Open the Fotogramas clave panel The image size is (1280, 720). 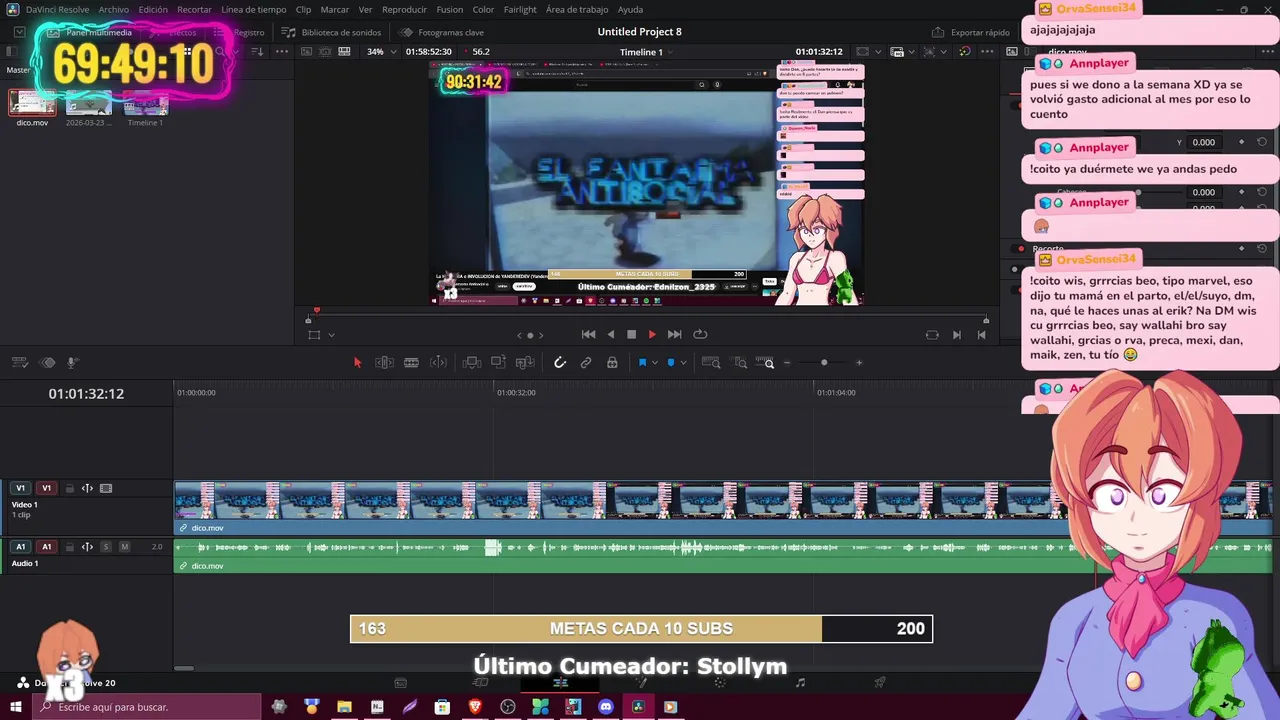(x=443, y=32)
